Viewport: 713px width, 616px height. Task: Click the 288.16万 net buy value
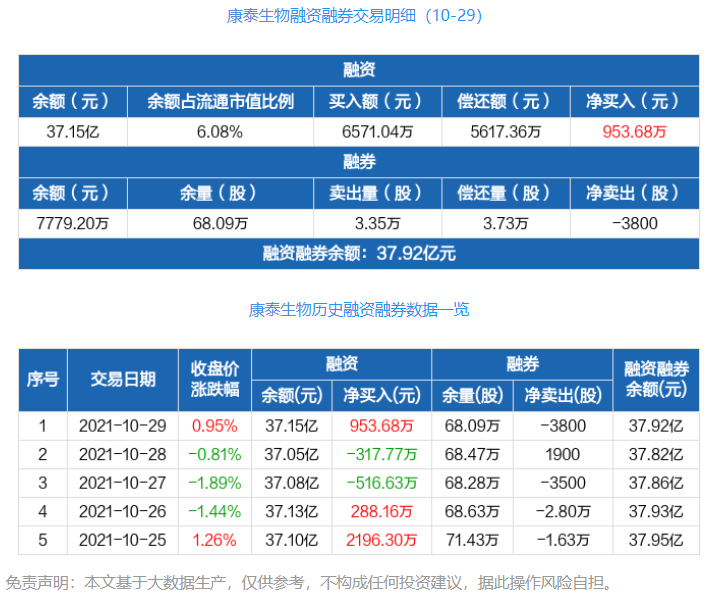click(382, 511)
